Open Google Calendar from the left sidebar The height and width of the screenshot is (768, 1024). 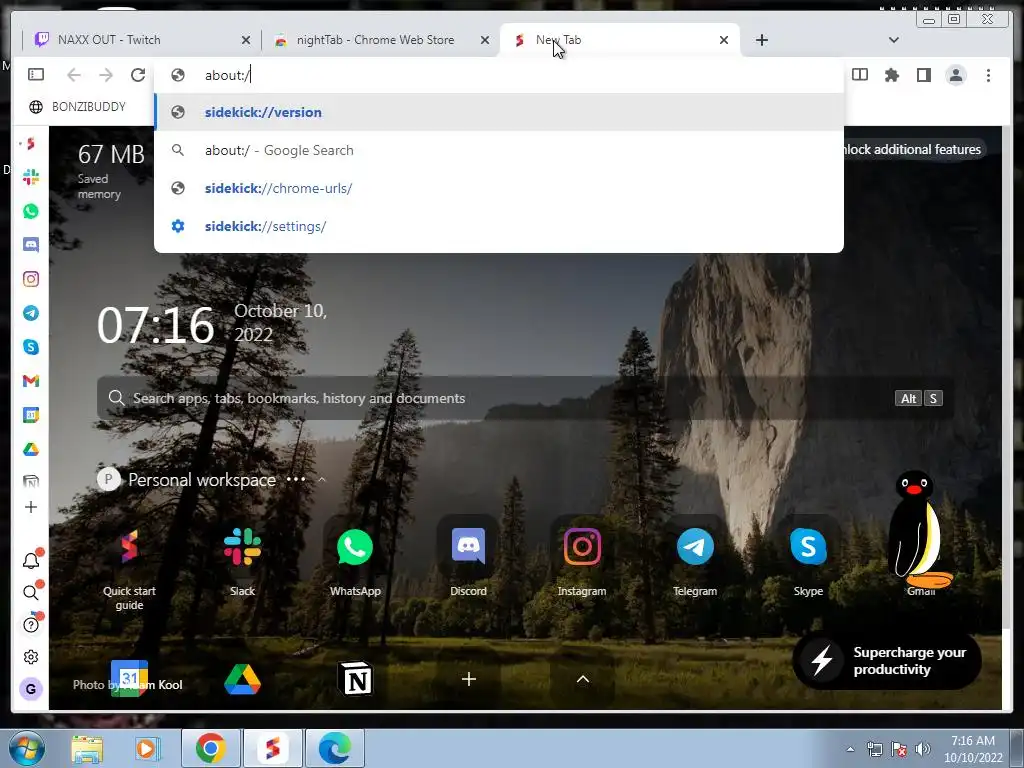[x=31, y=415]
